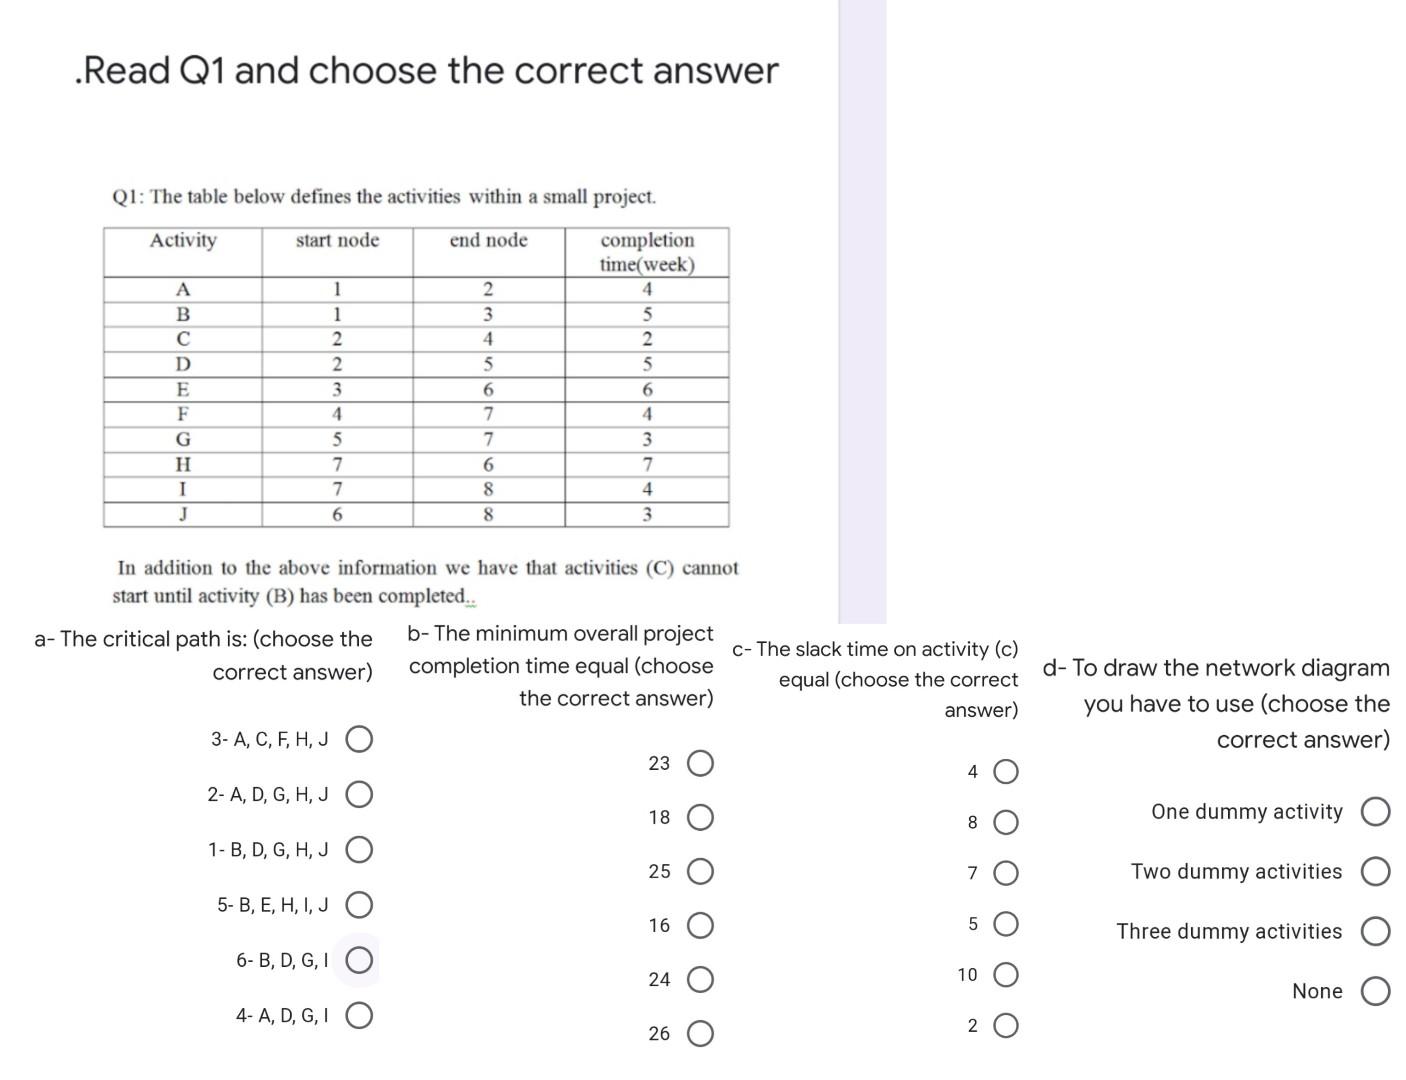Screen dimensions: 1406x1080
Task: Select slack time answer 7
Action: coord(1005,872)
